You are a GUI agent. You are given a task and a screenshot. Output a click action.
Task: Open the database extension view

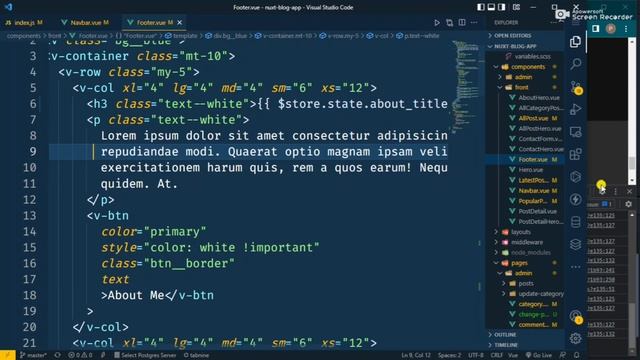pyautogui.click(x=576, y=222)
